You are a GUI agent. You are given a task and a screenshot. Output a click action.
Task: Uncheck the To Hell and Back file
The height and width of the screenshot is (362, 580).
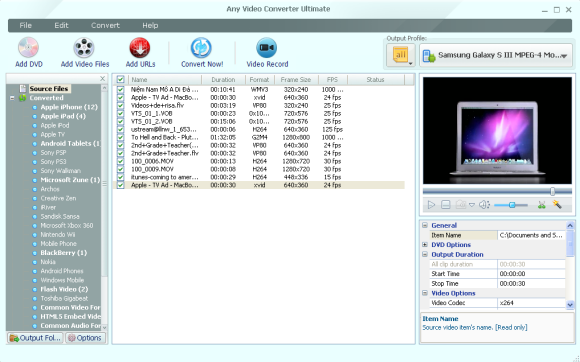point(120,137)
